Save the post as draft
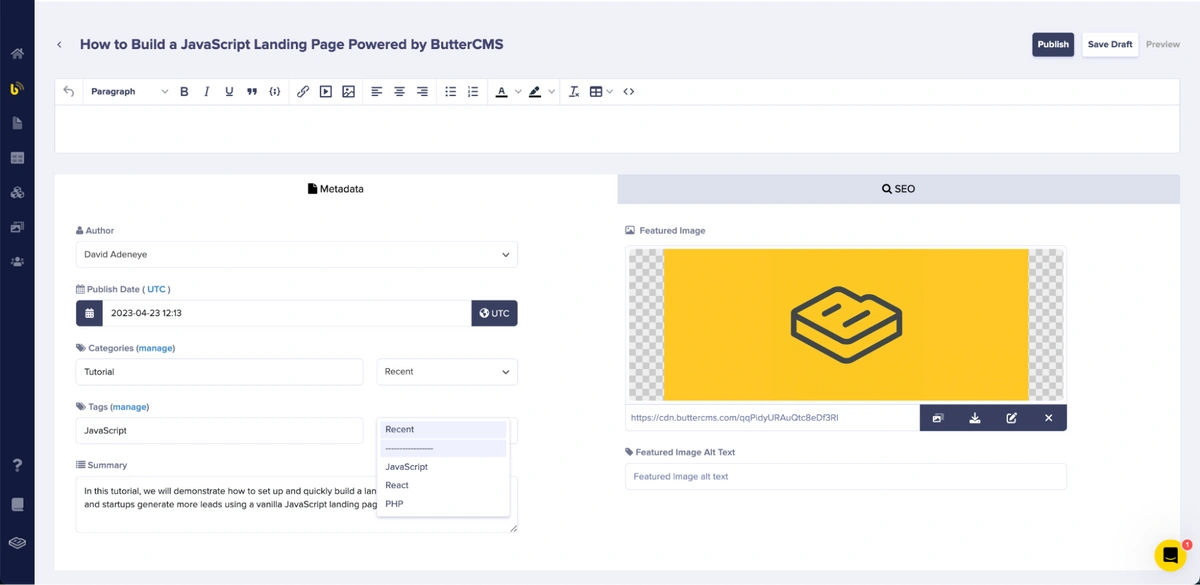The image size is (1200, 585). 1110,44
